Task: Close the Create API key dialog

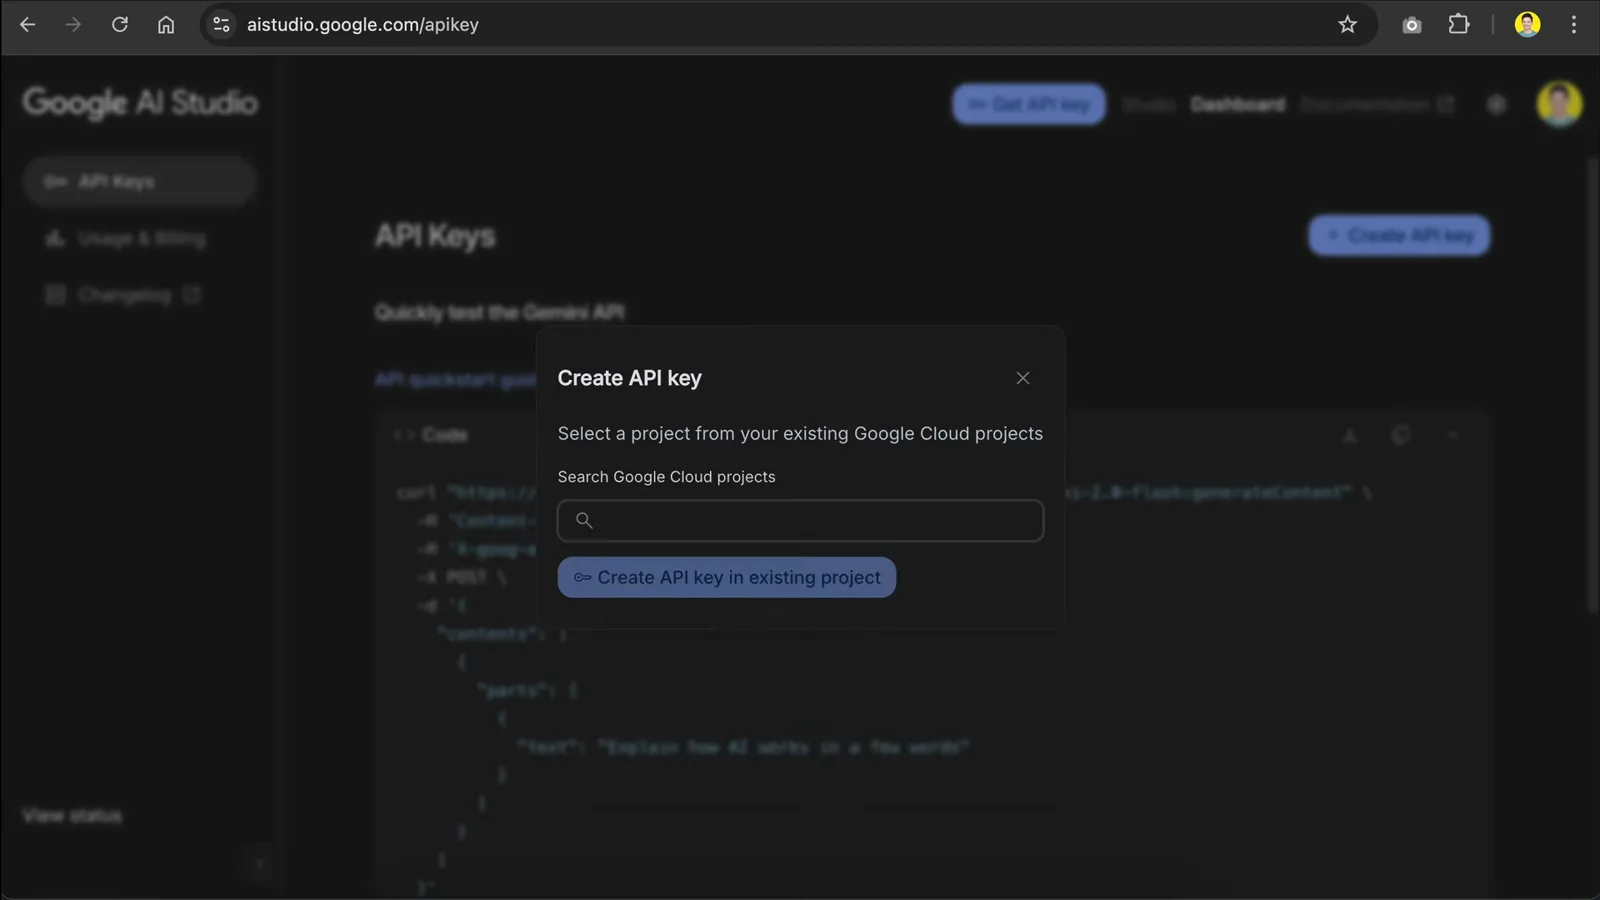Action: [1022, 378]
